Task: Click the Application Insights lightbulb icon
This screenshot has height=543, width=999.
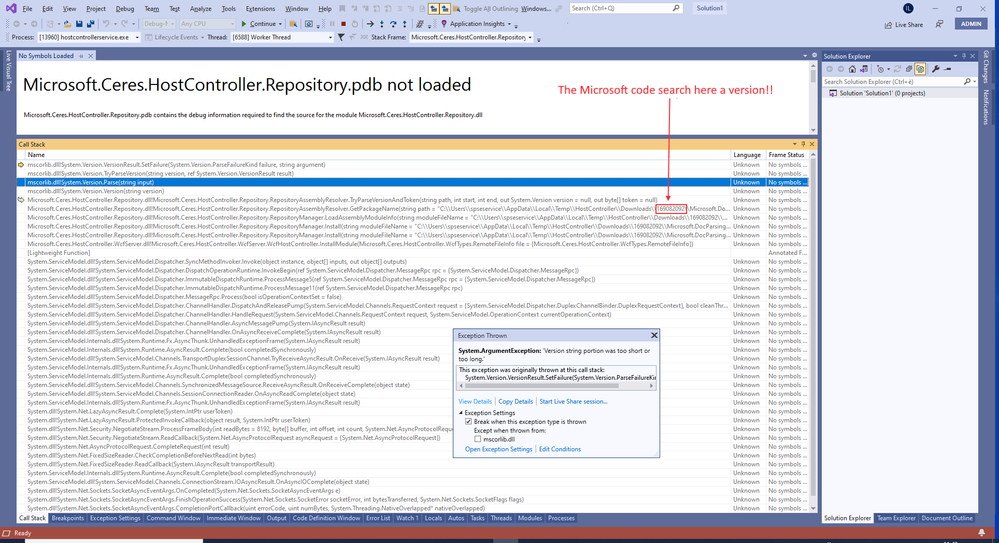Action: (444, 24)
